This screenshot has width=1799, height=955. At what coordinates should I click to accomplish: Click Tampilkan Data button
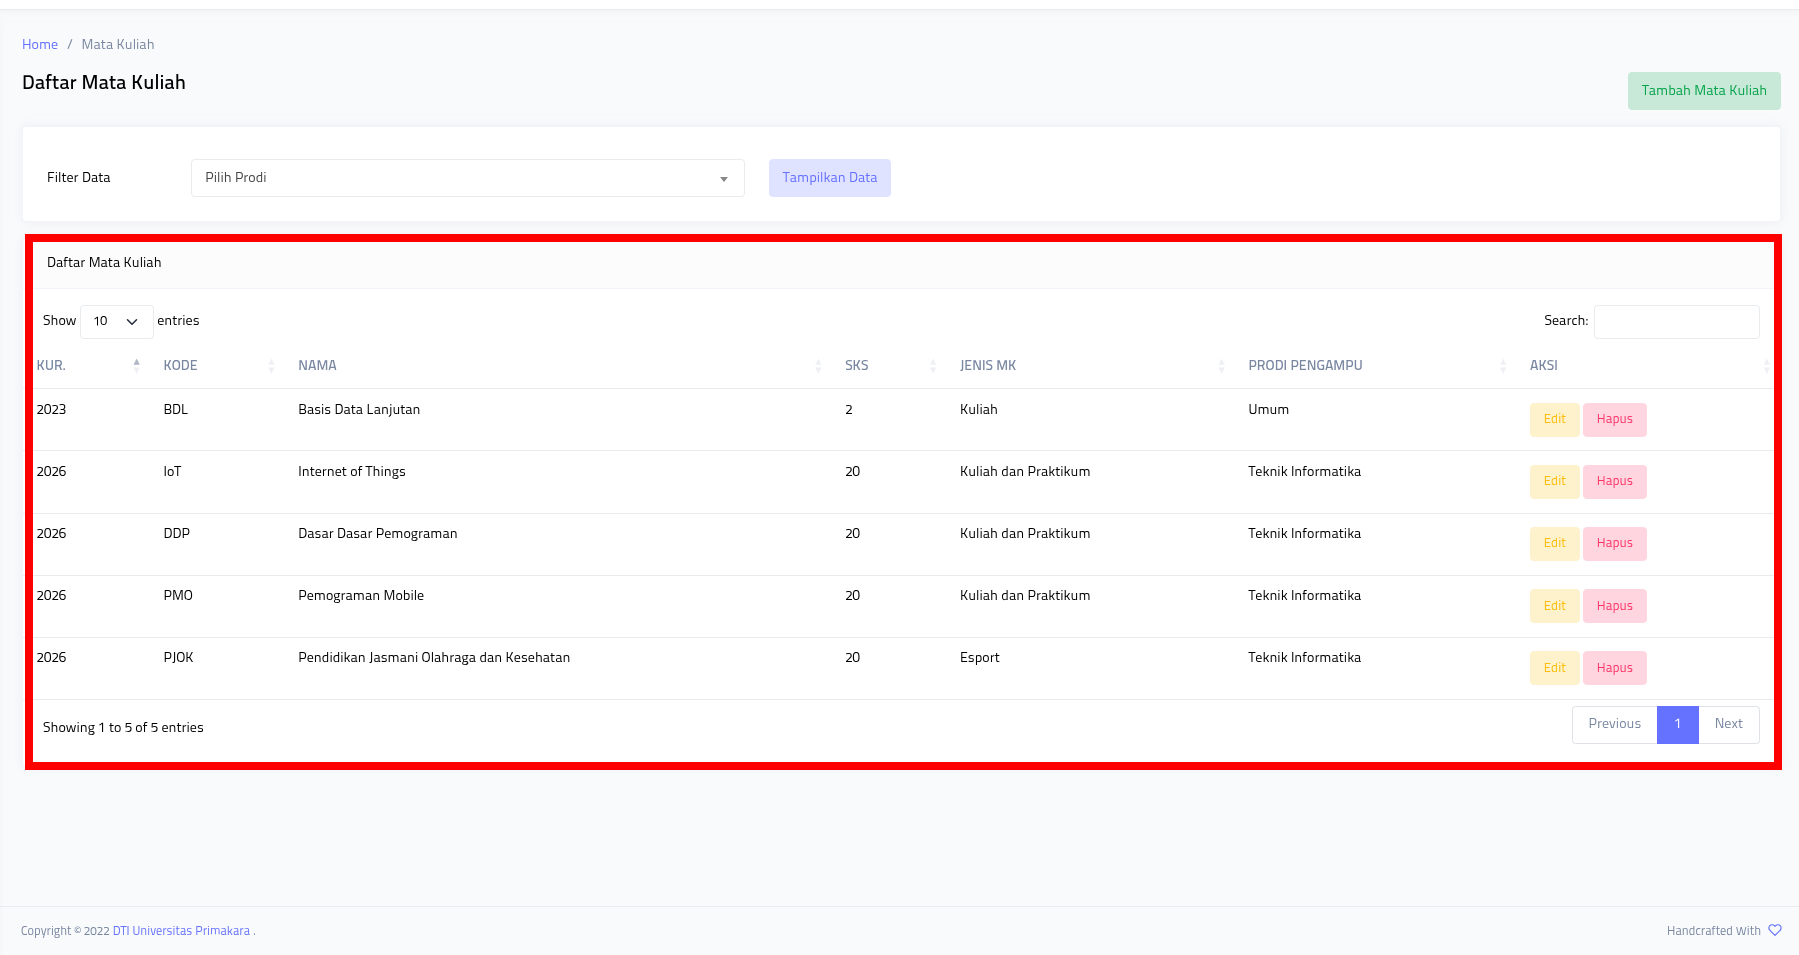pos(829,178)
